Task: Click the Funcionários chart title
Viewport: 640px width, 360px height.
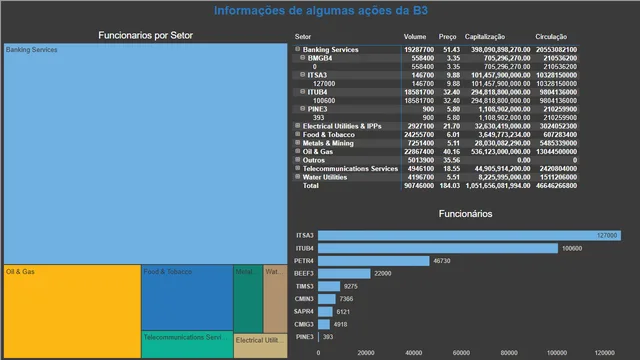Action: (x=465, y=214)
